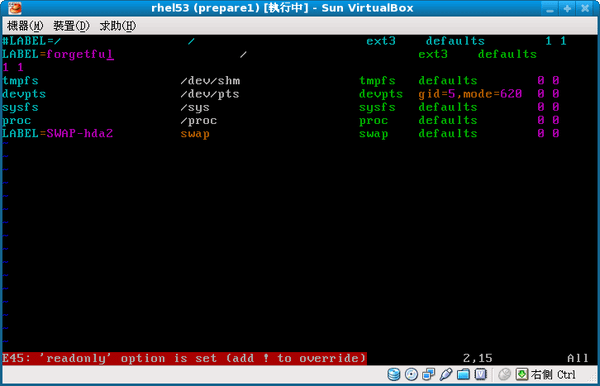Click sysfs at the start of its line

(x=20, y=107)
